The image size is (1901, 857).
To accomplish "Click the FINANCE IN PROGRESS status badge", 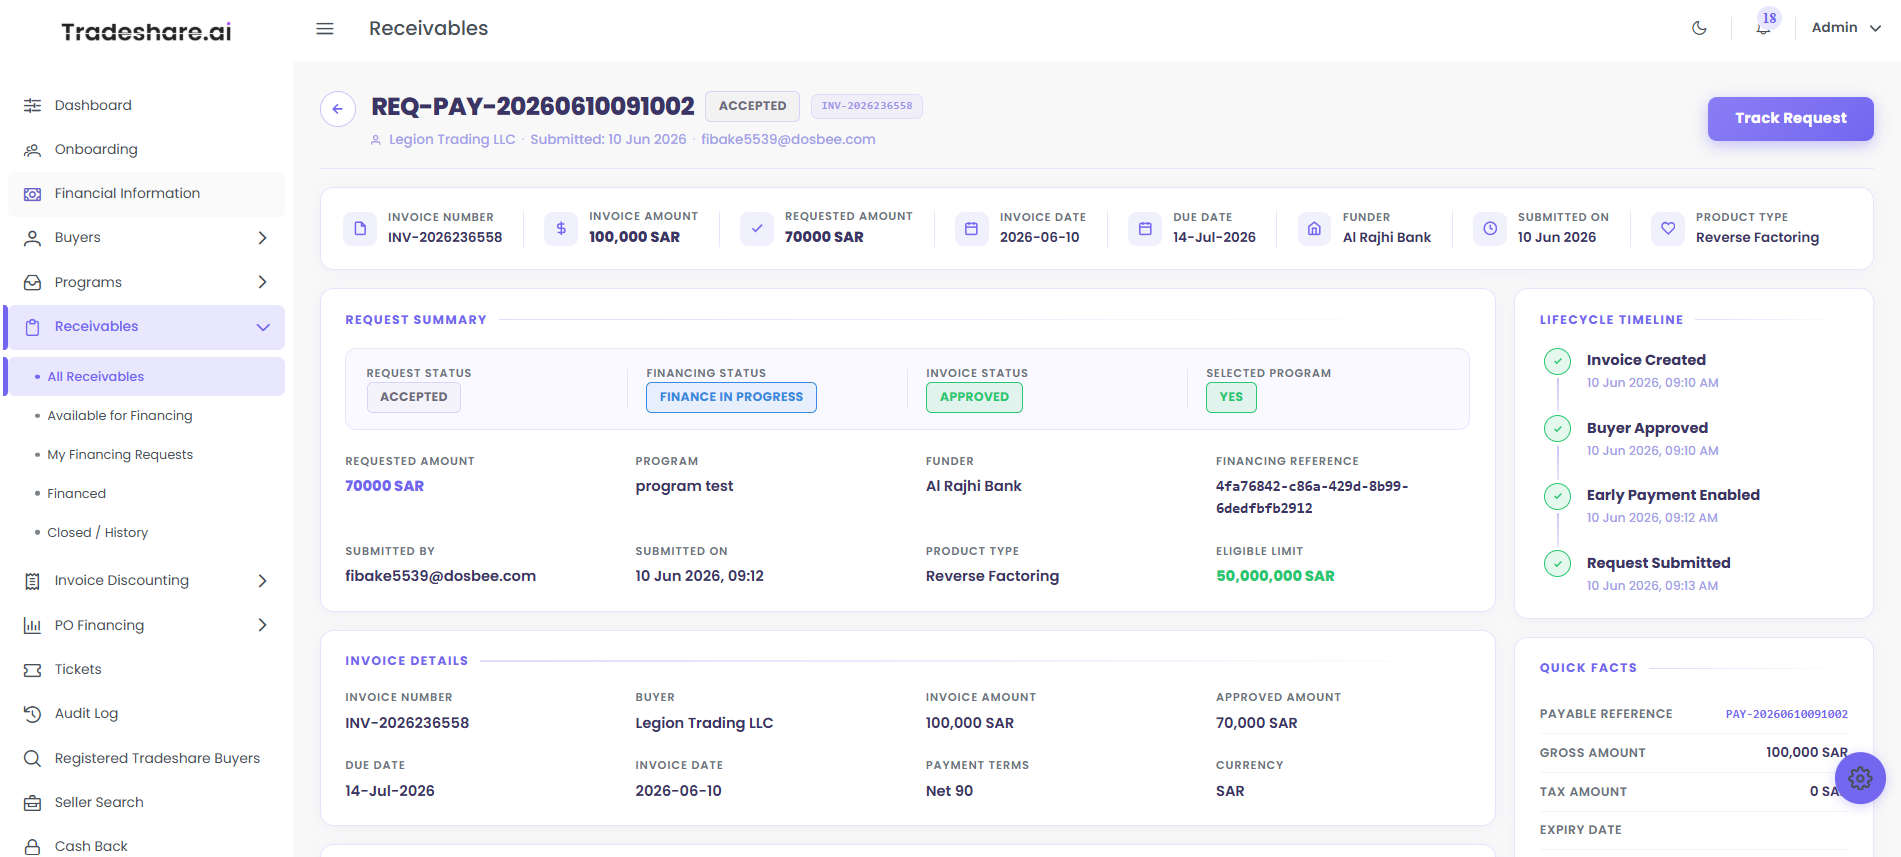I will [731, 397].
